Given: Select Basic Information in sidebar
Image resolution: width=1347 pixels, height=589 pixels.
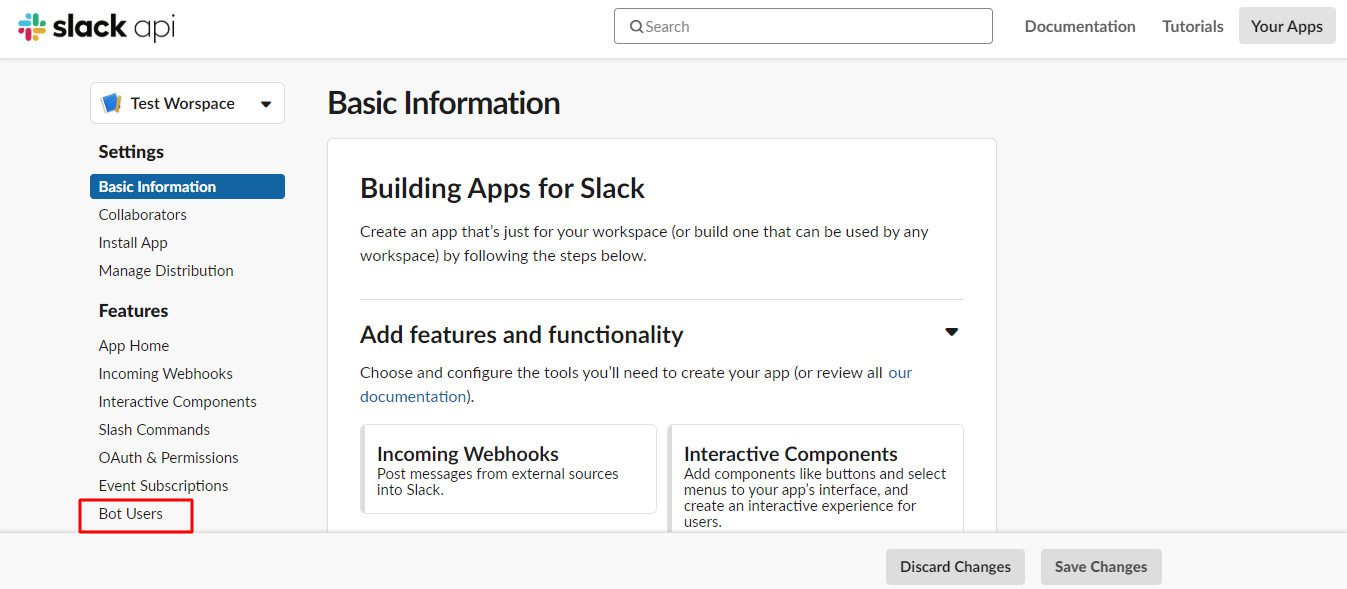Looking at the screenshot, I should (x=157, y=187).
